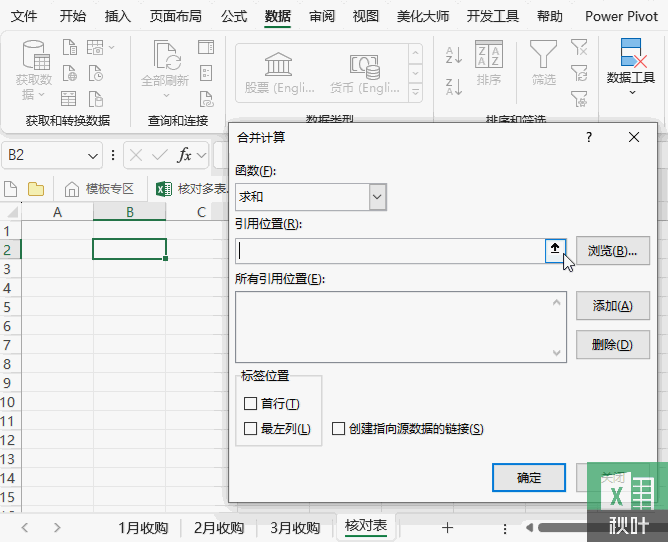Click the Reapply filter icon
Screen dimensions: 668x542
(579, 73)
